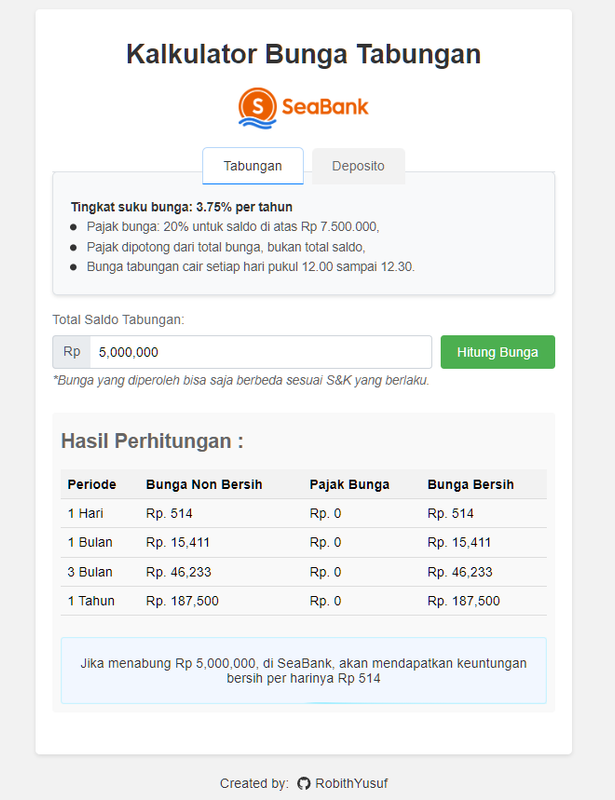The image size is (615, 800).
Task: Click the Tingkat suku bunga info text
Action: tap(166, 207)
